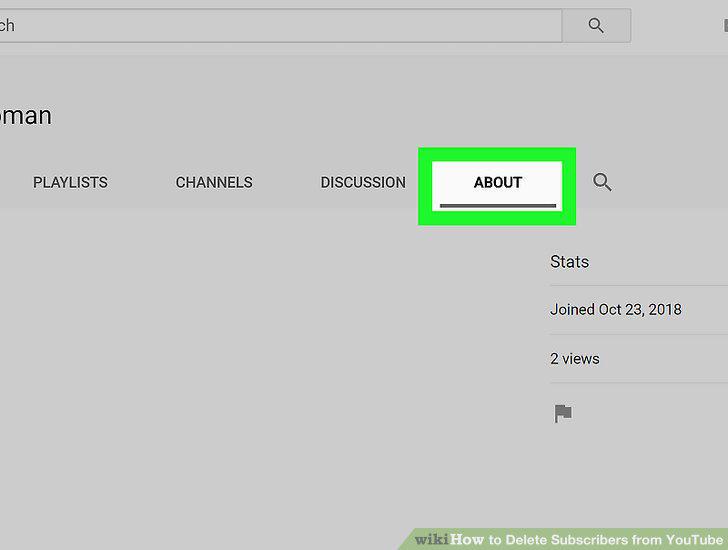Click the underline indicator beneath ABOUT
Image resolution: width=728 pixels, height=550 pixels.
tap(498, 206)
